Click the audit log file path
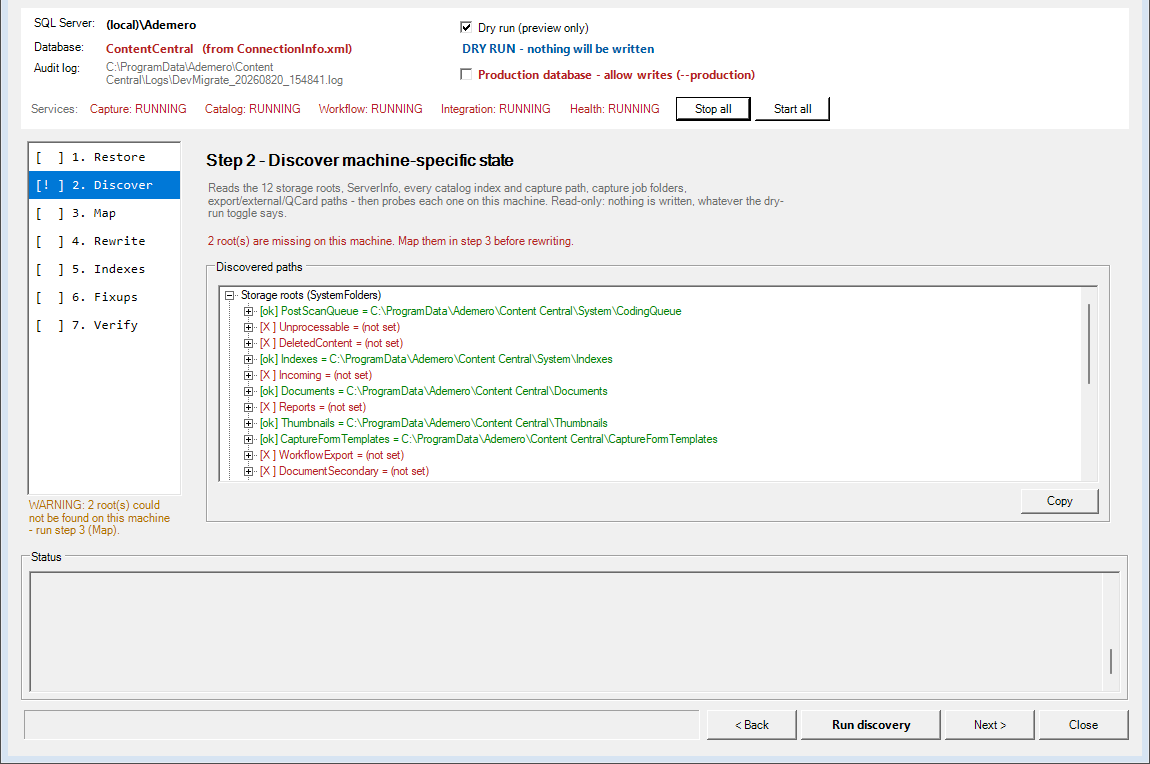Viewport: 1150px width, 764px height. (x=224, y=73)
